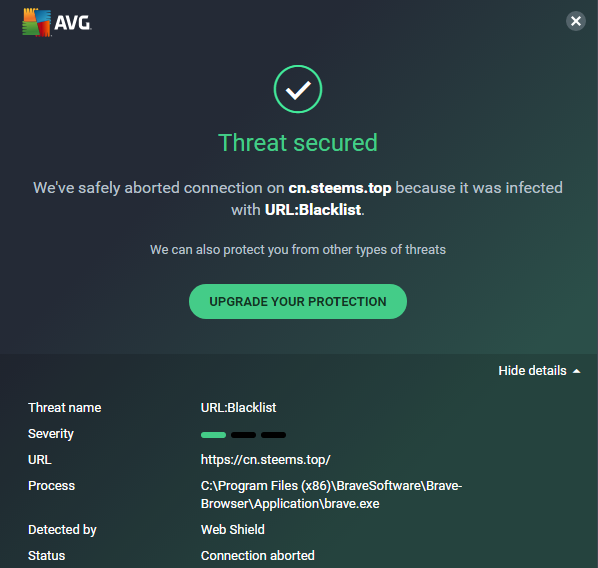The width and height of the screenshot is (598, 568).
Task: Click the green checkmark circle icon
Action: (298, 89)
